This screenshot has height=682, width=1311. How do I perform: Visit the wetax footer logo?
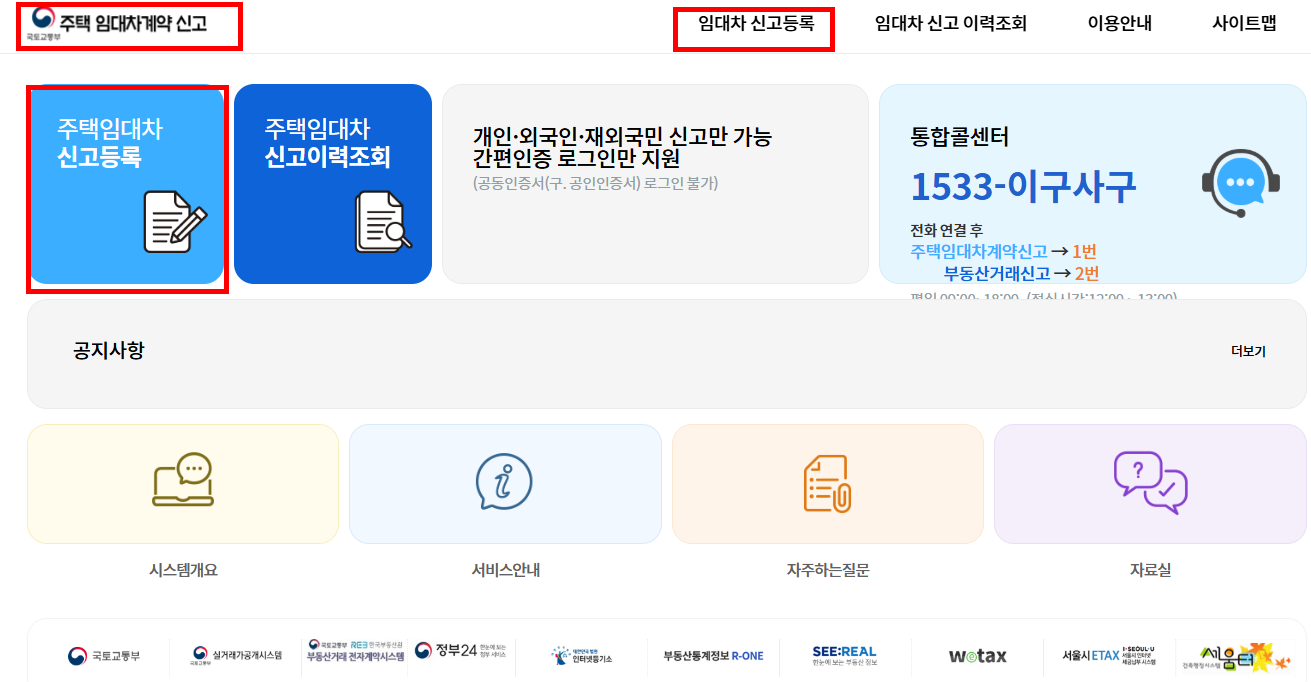click(977, 656)
